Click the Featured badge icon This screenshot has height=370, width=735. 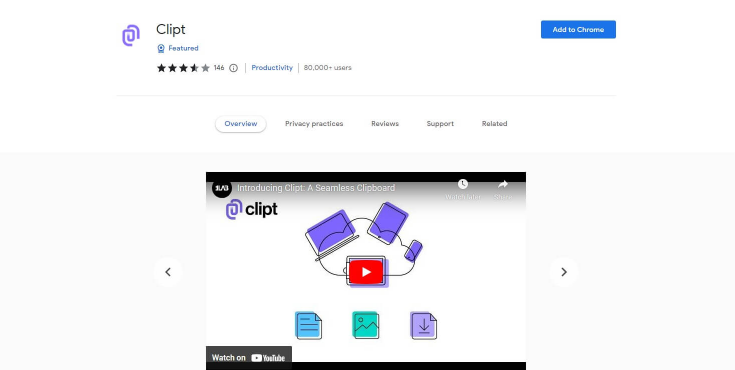pos(161,48)
